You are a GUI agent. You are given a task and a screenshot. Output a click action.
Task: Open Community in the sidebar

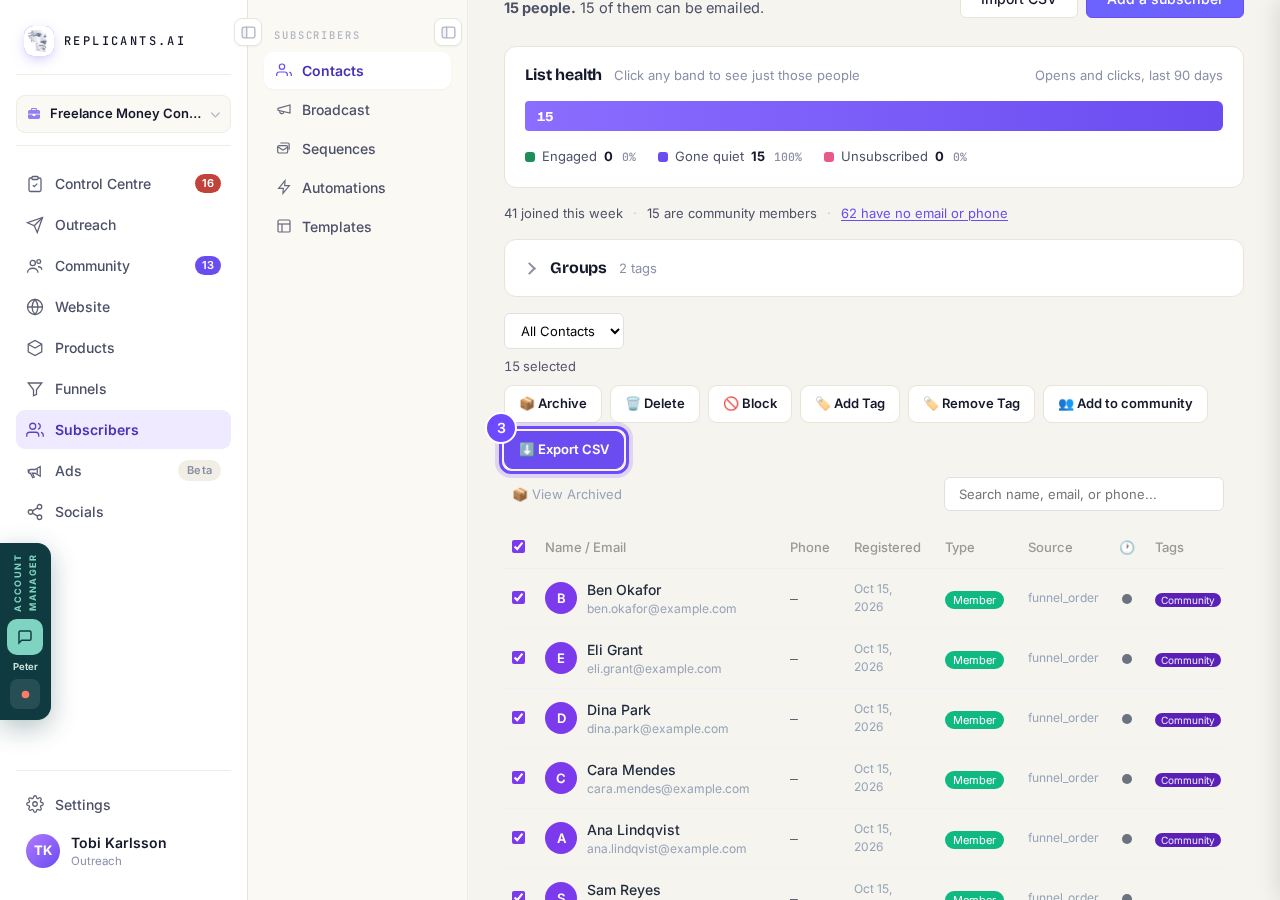123,266
